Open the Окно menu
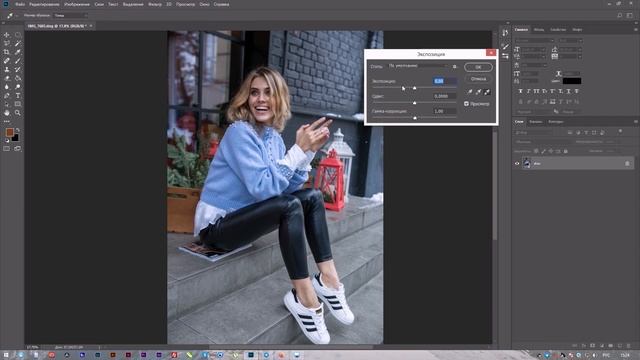Viewport: 640px width, 360px height. pyautogui.click(x=204, y=4)
